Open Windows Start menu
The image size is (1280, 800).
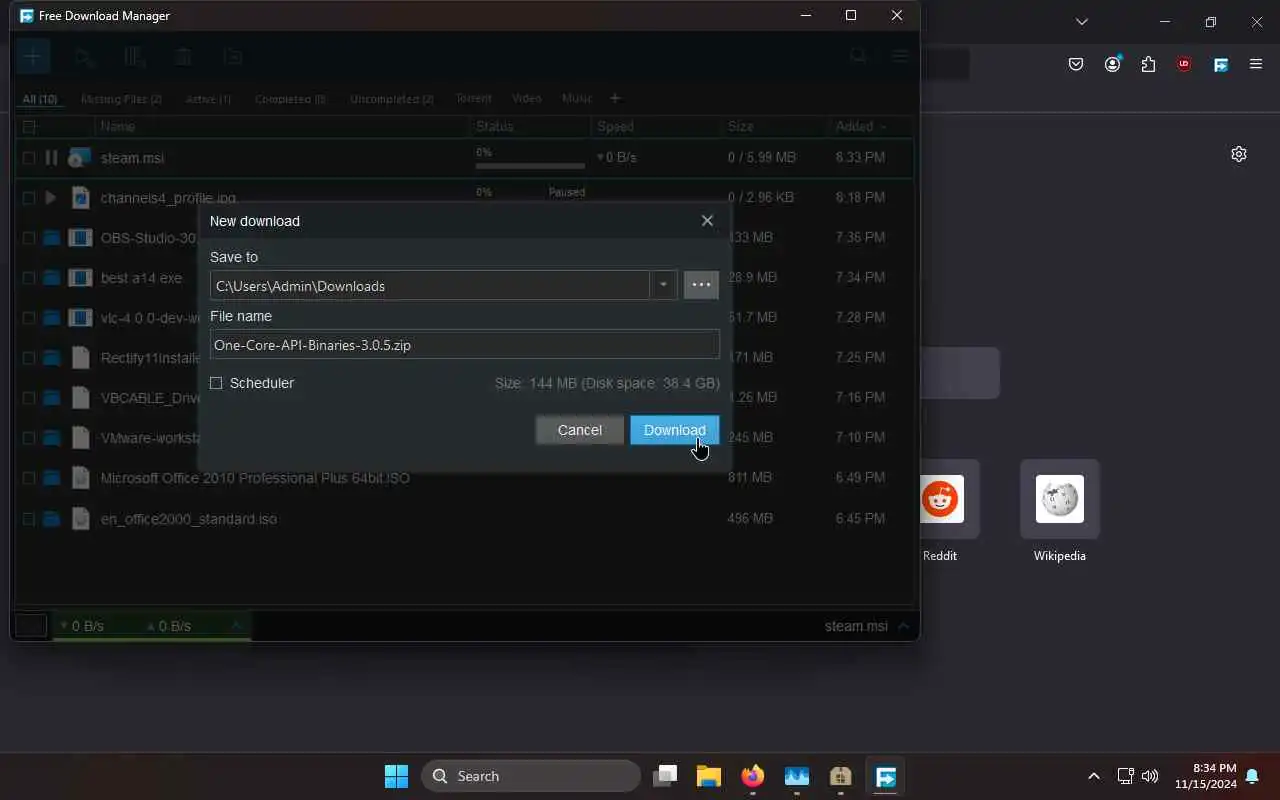pos(397,776)
